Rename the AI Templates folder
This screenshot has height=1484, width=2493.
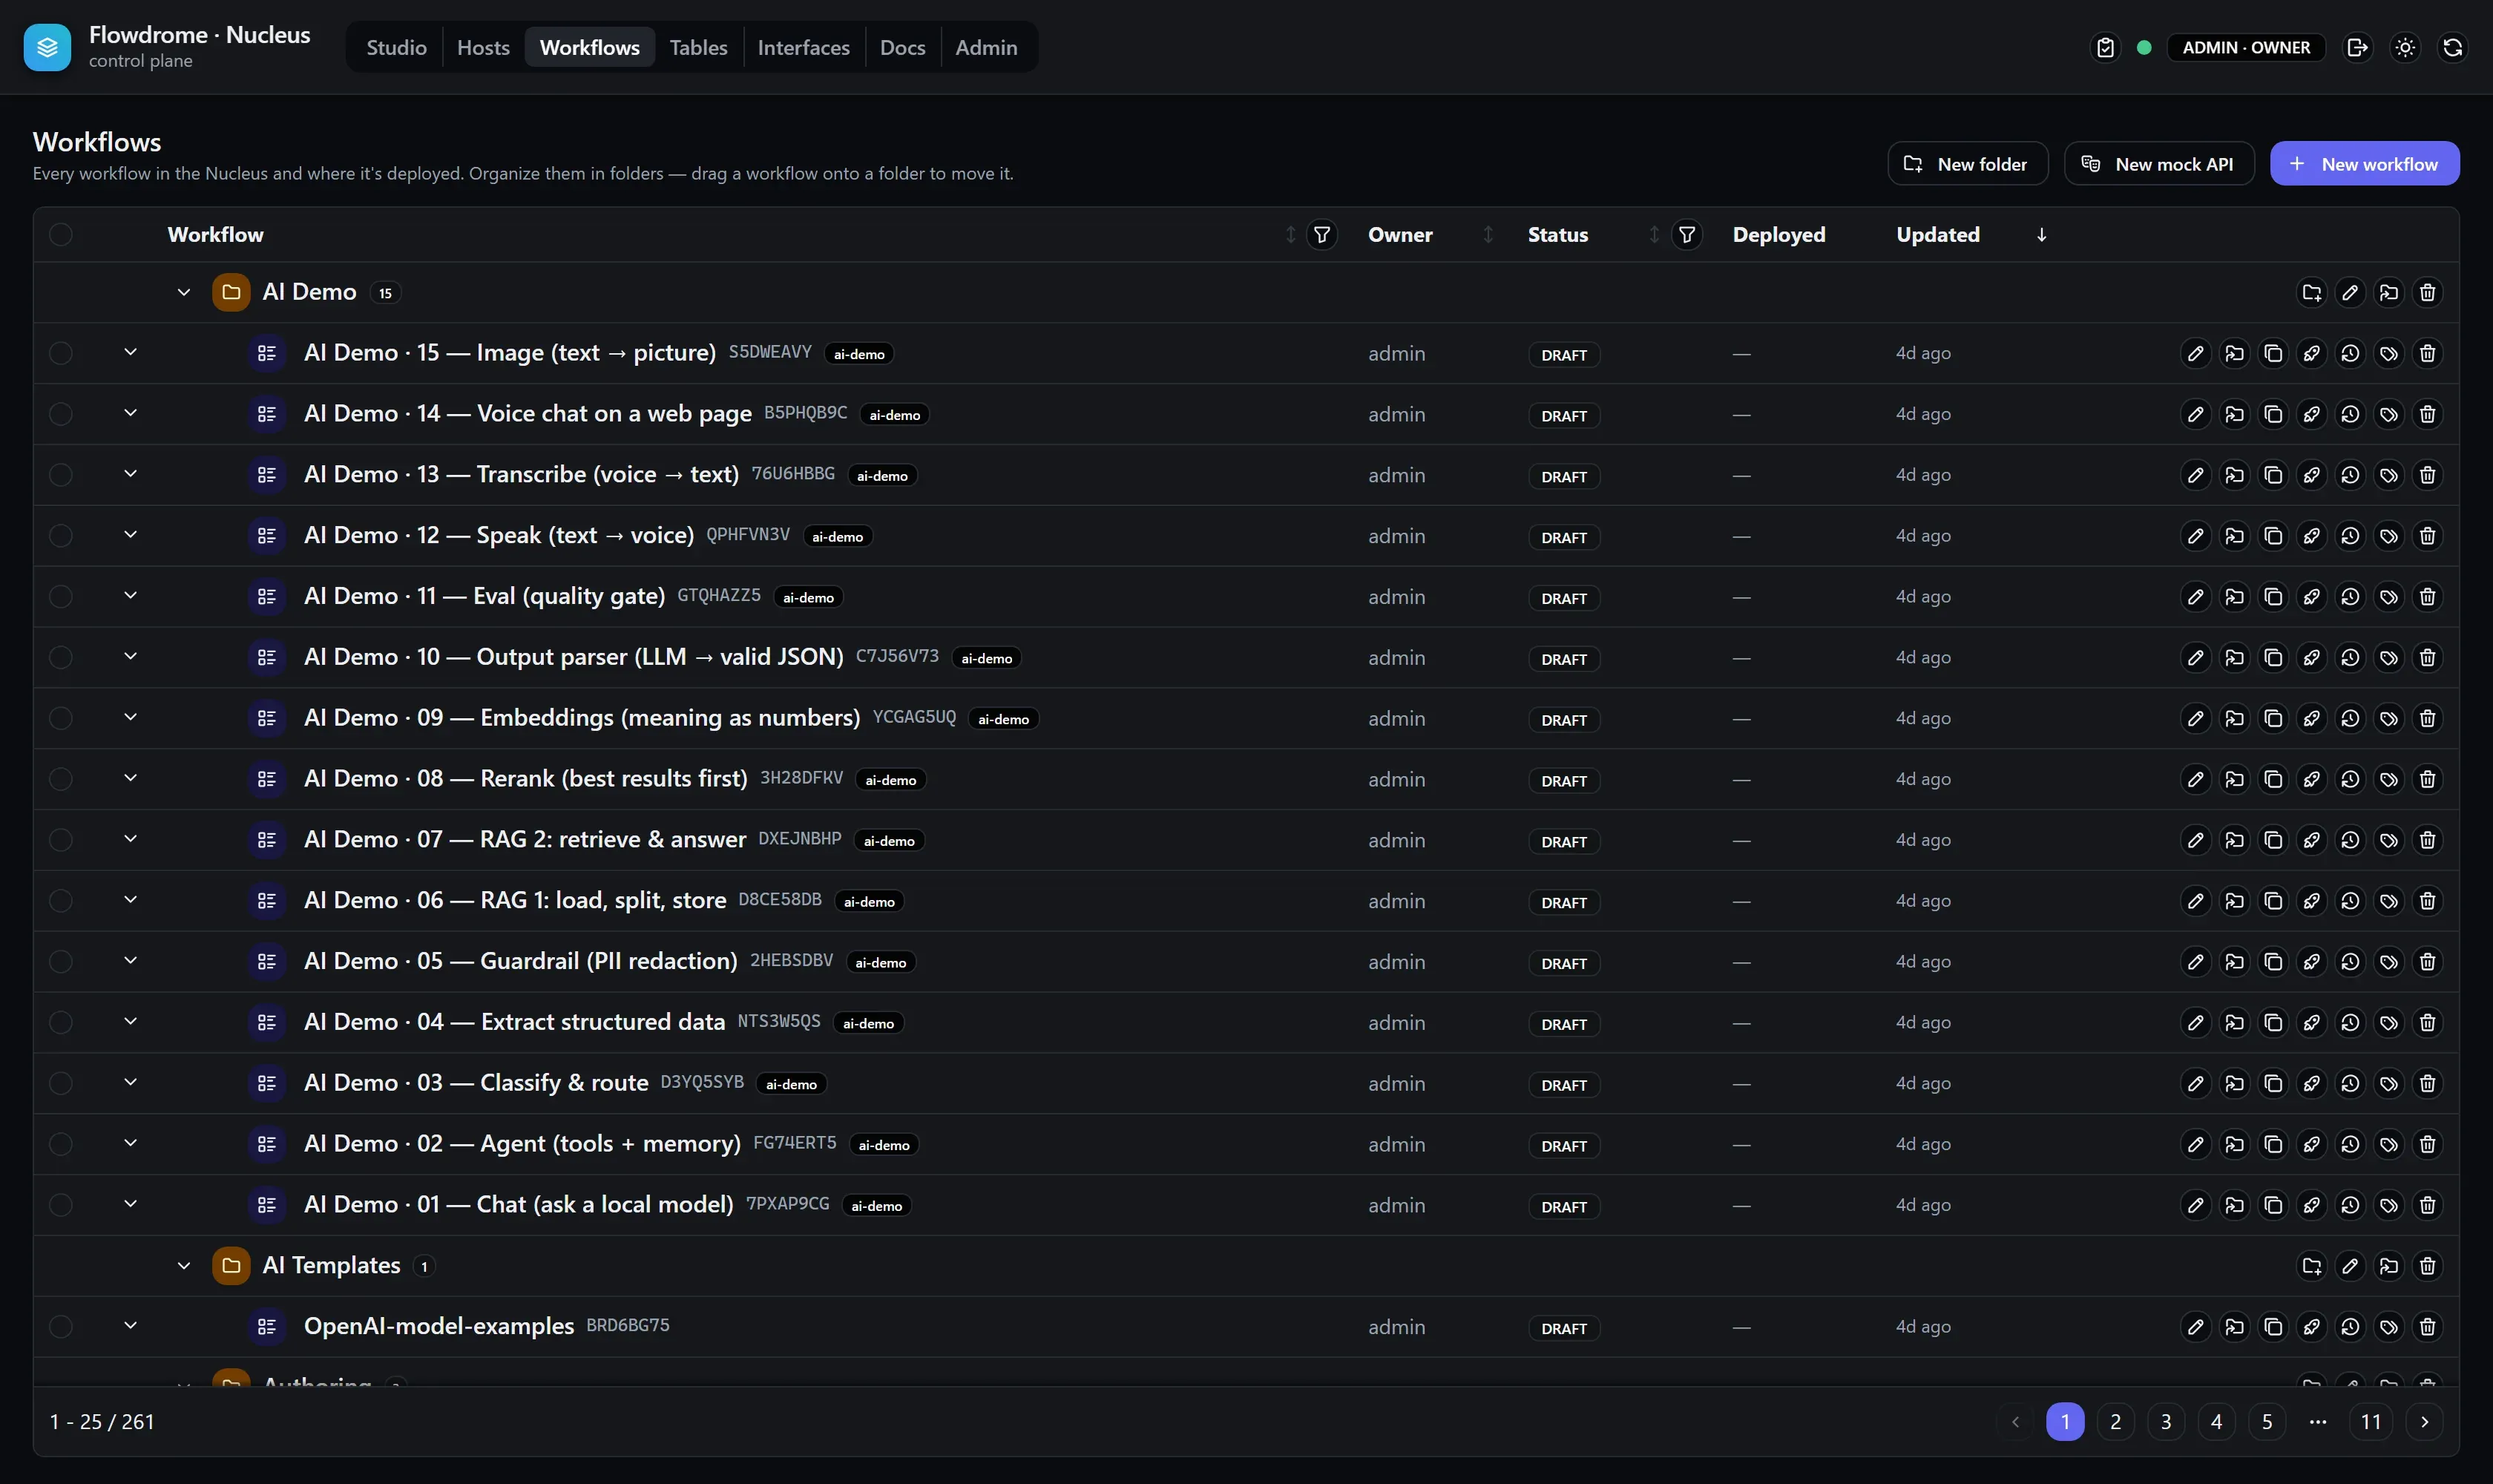(2350, 1266)
